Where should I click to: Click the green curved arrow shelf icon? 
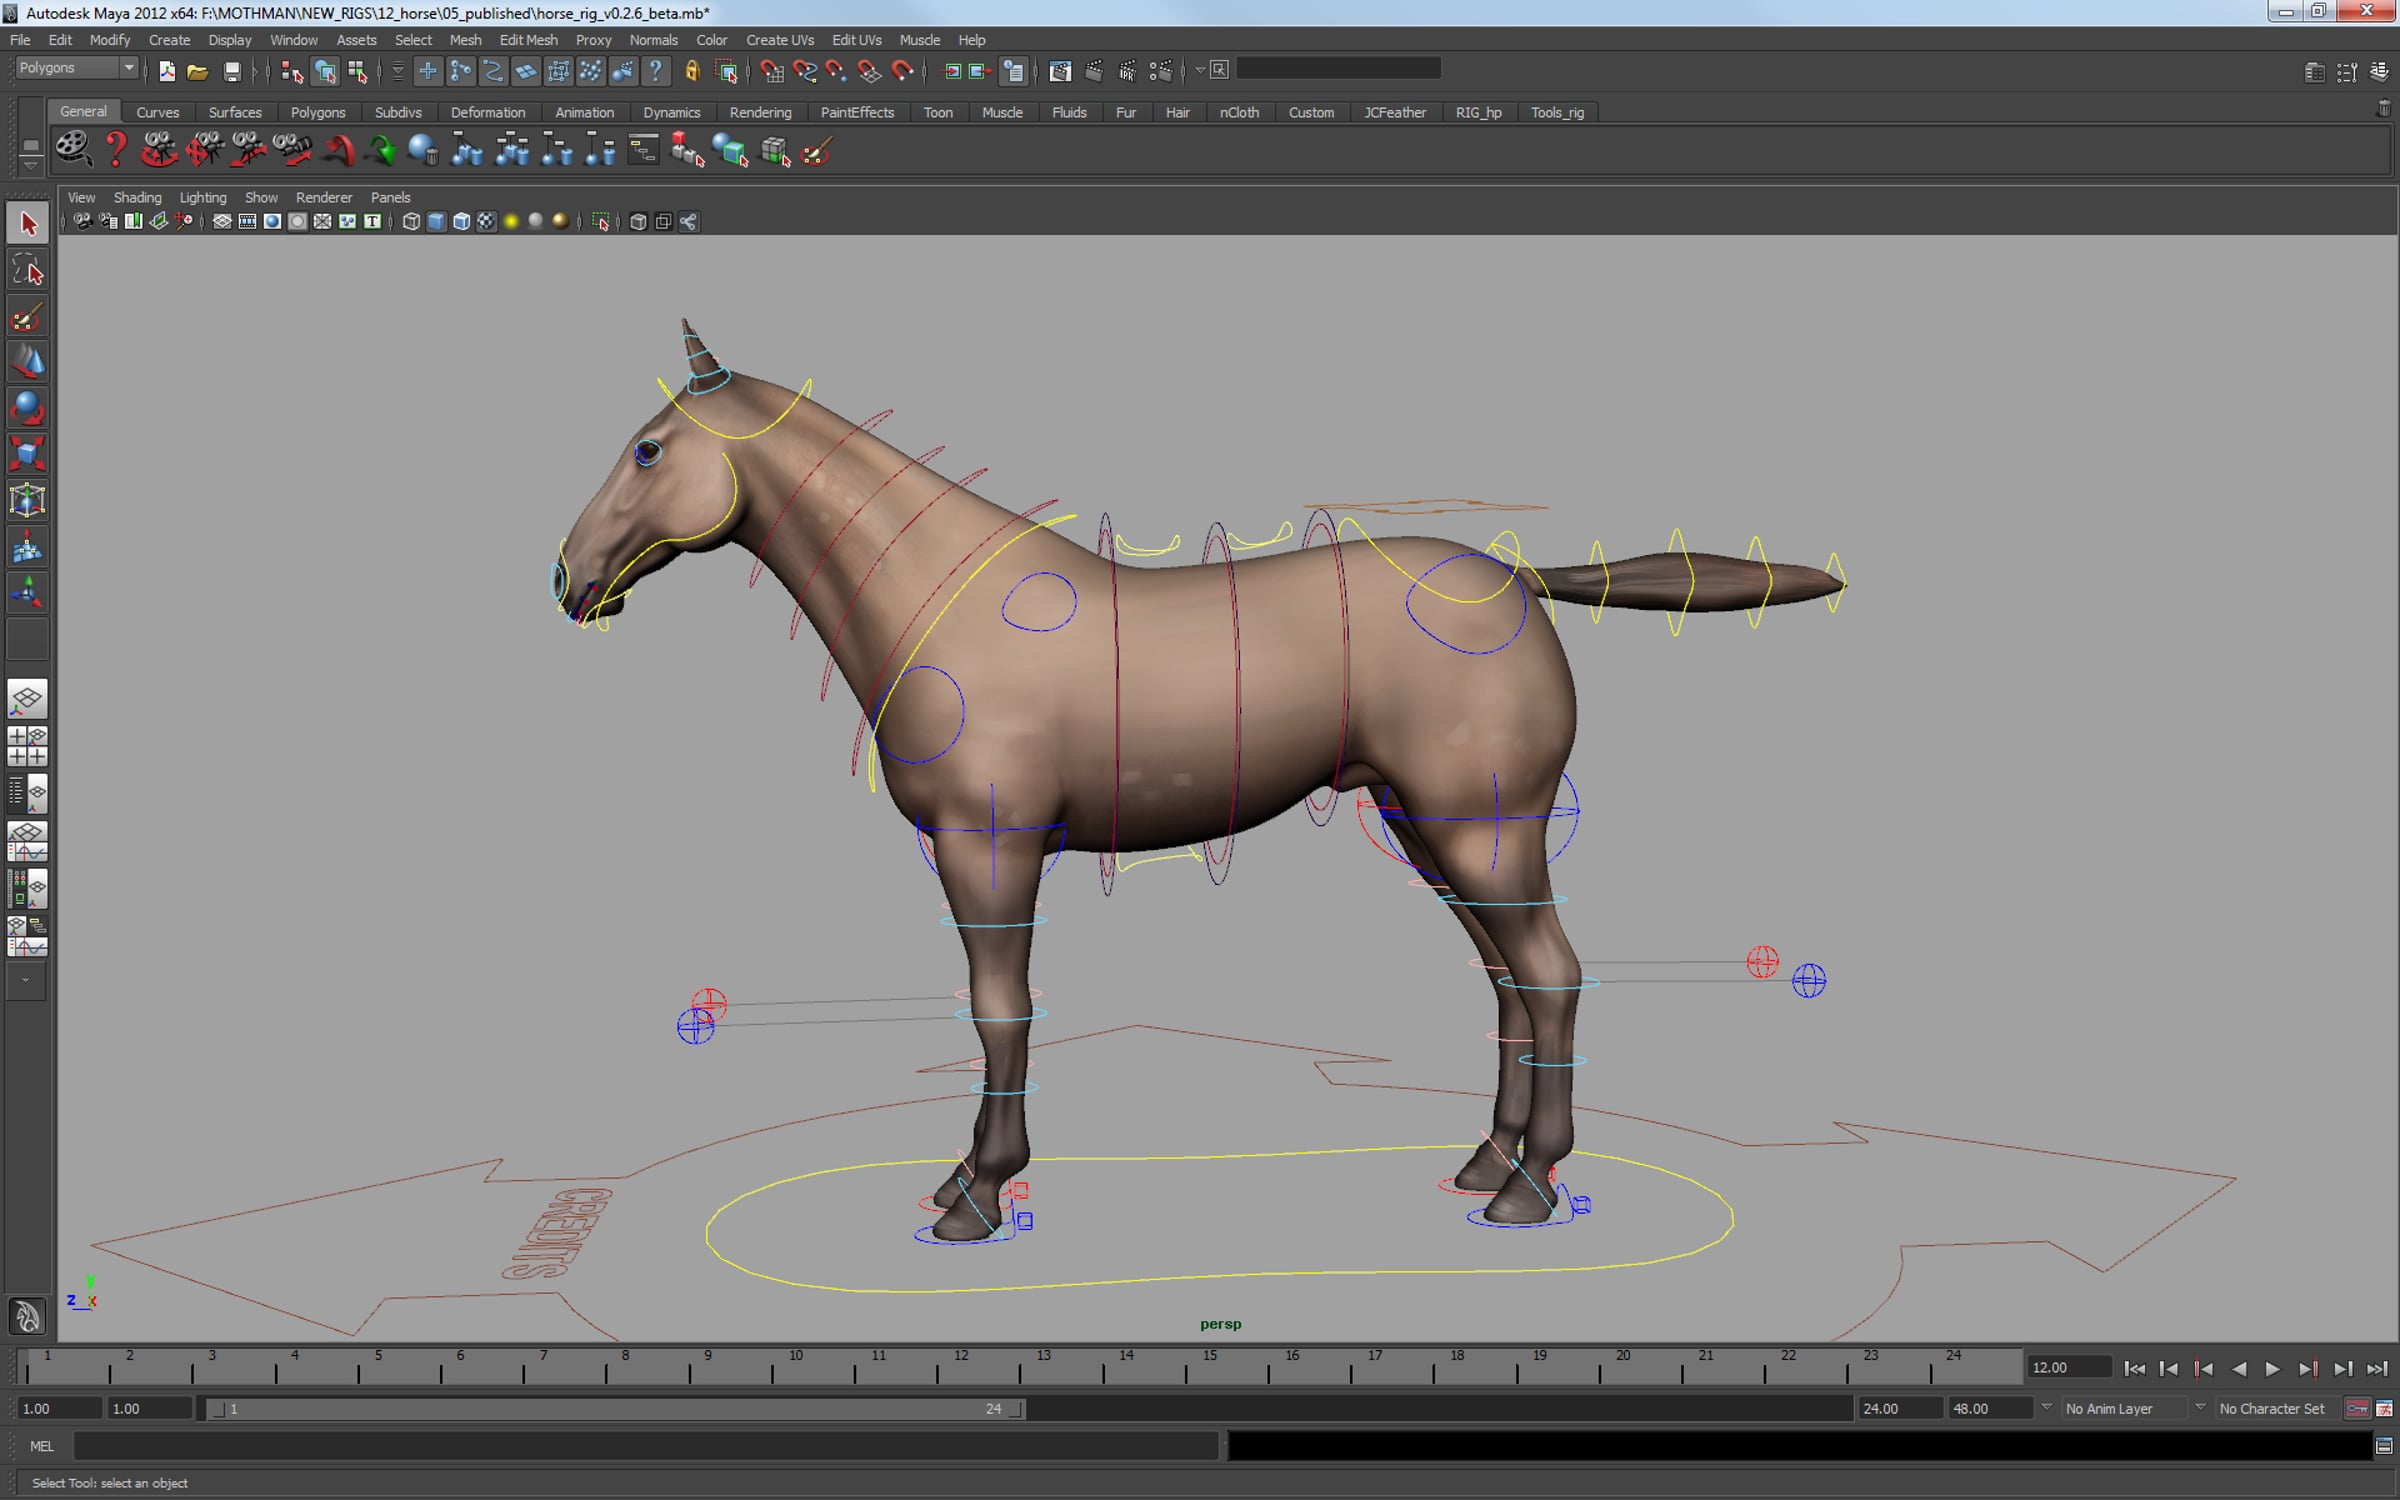(381, 151)
